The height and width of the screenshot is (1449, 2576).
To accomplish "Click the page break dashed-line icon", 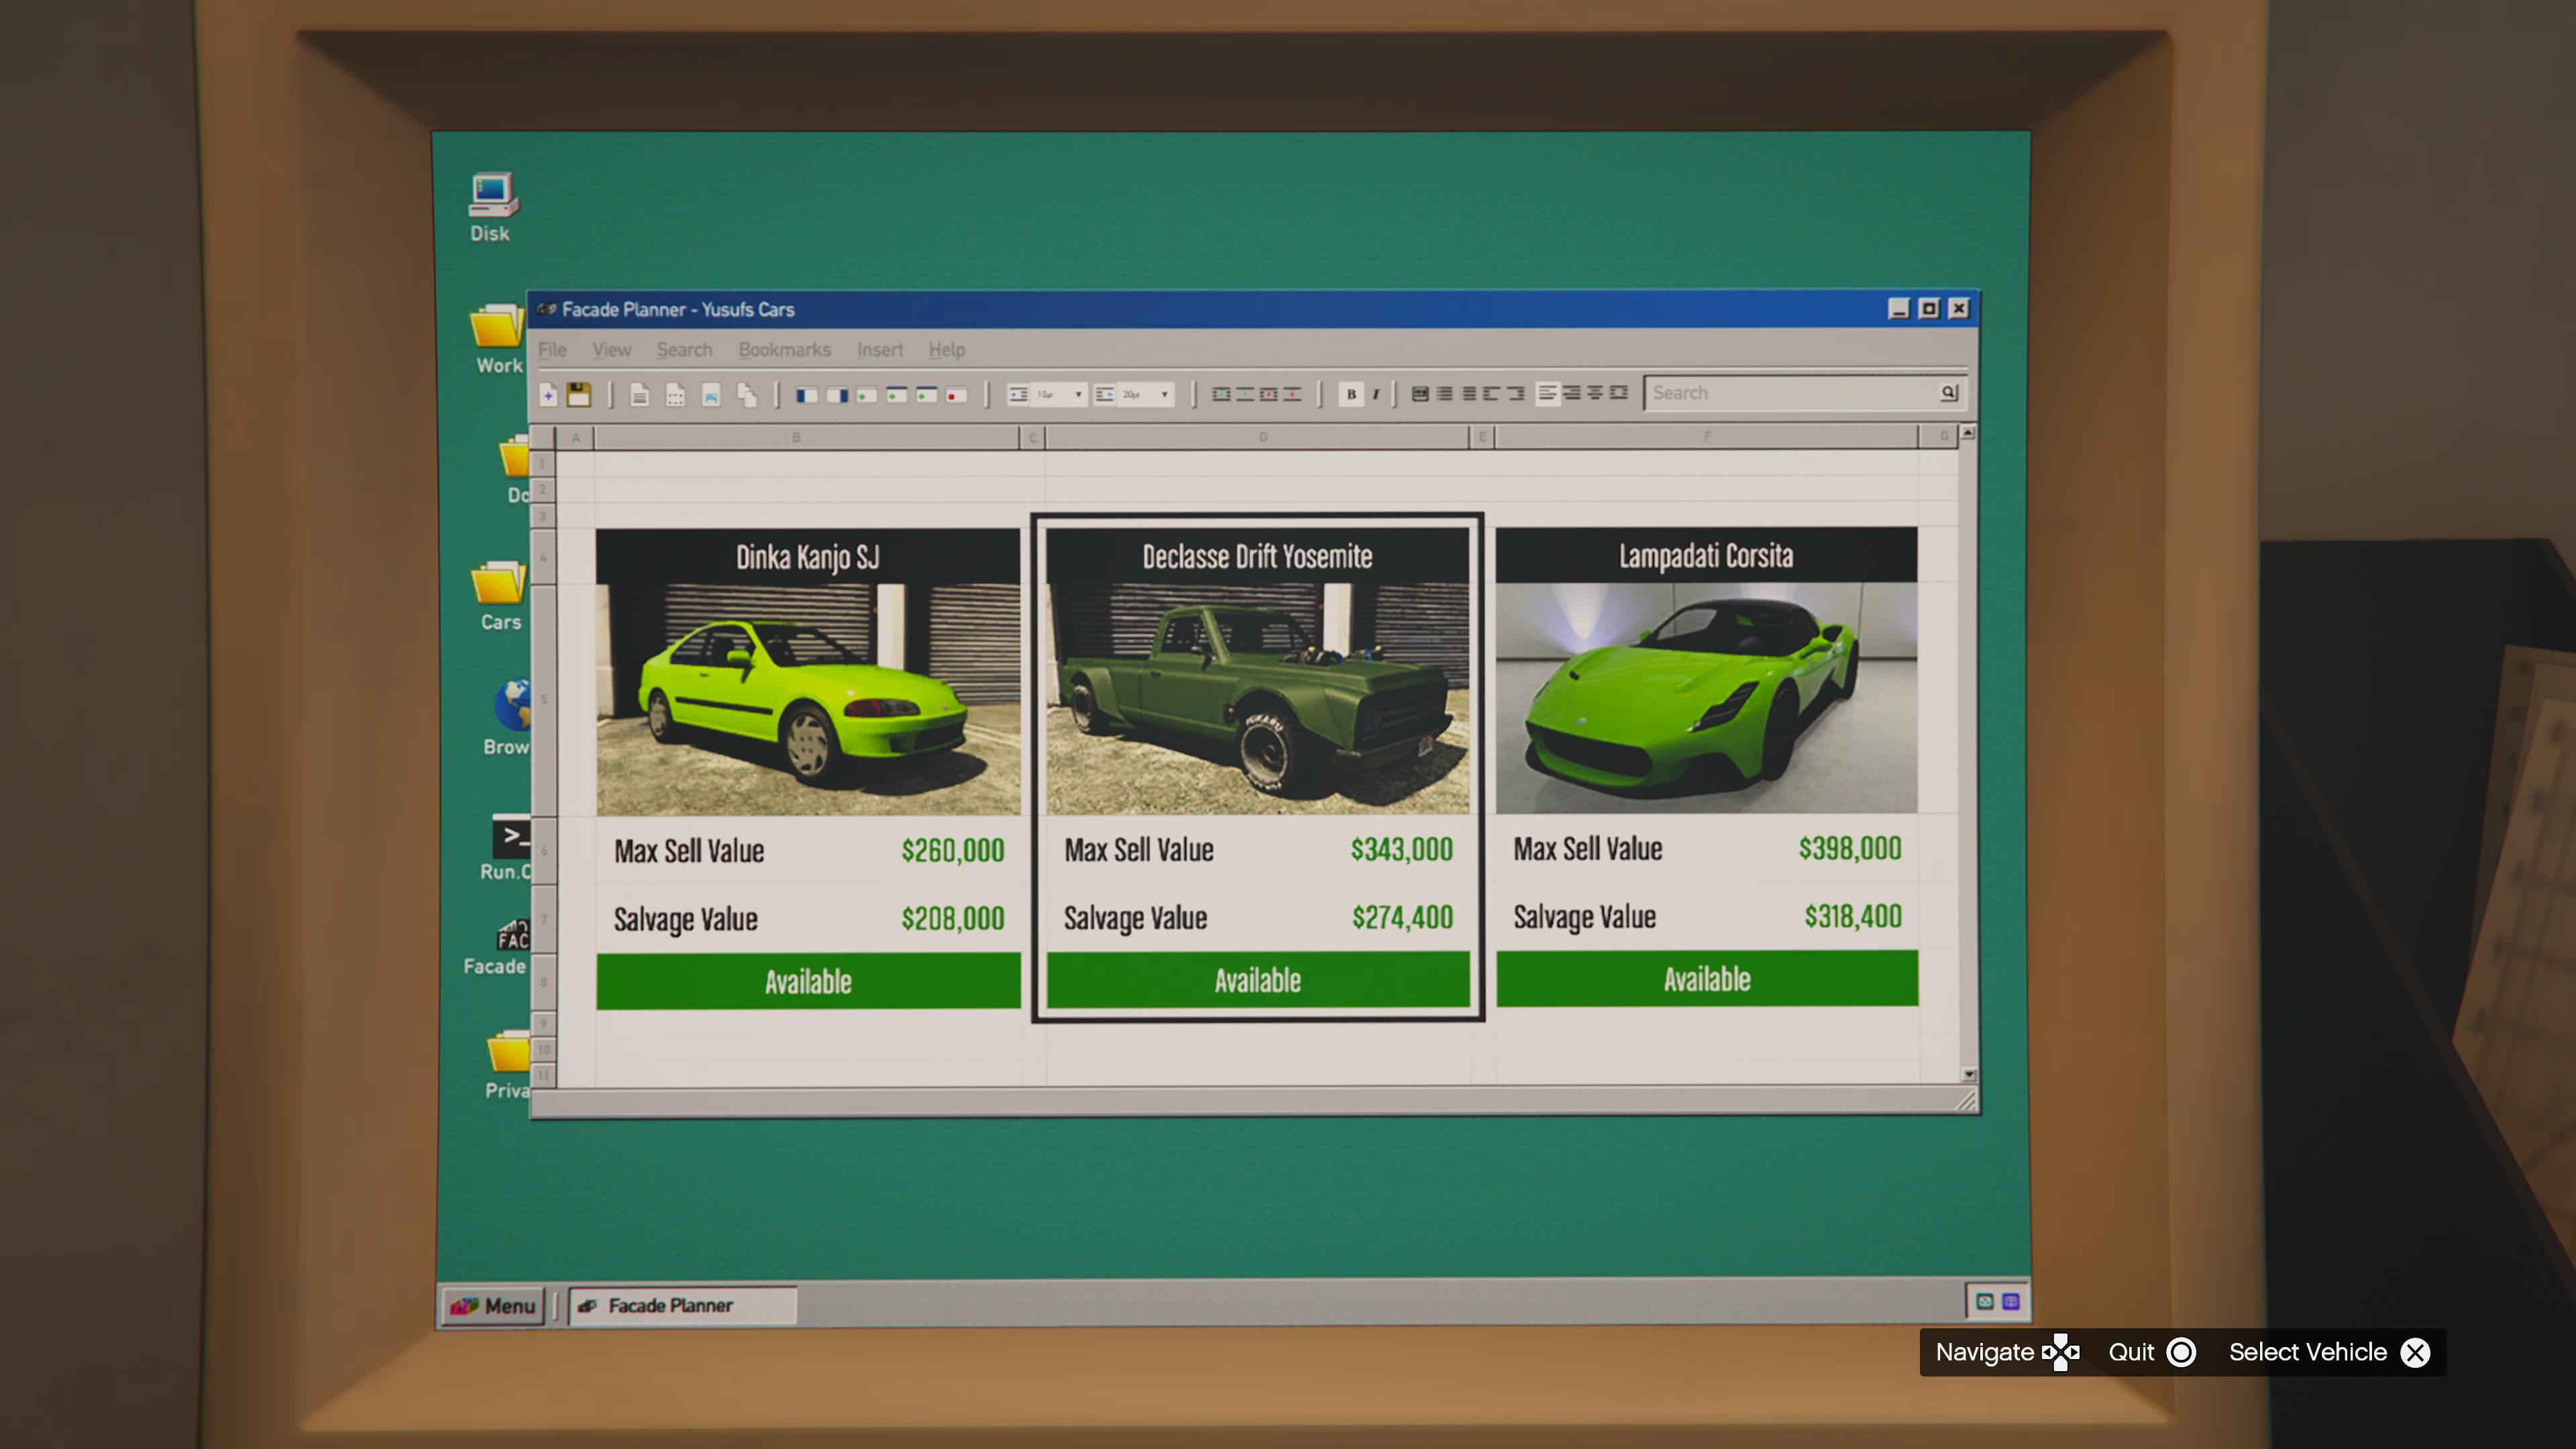I will [x=675, y=395].
